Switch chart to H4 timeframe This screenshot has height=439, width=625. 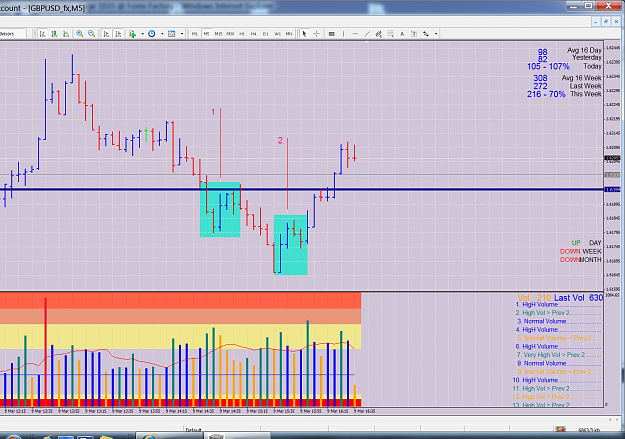(x=254, y=34)
